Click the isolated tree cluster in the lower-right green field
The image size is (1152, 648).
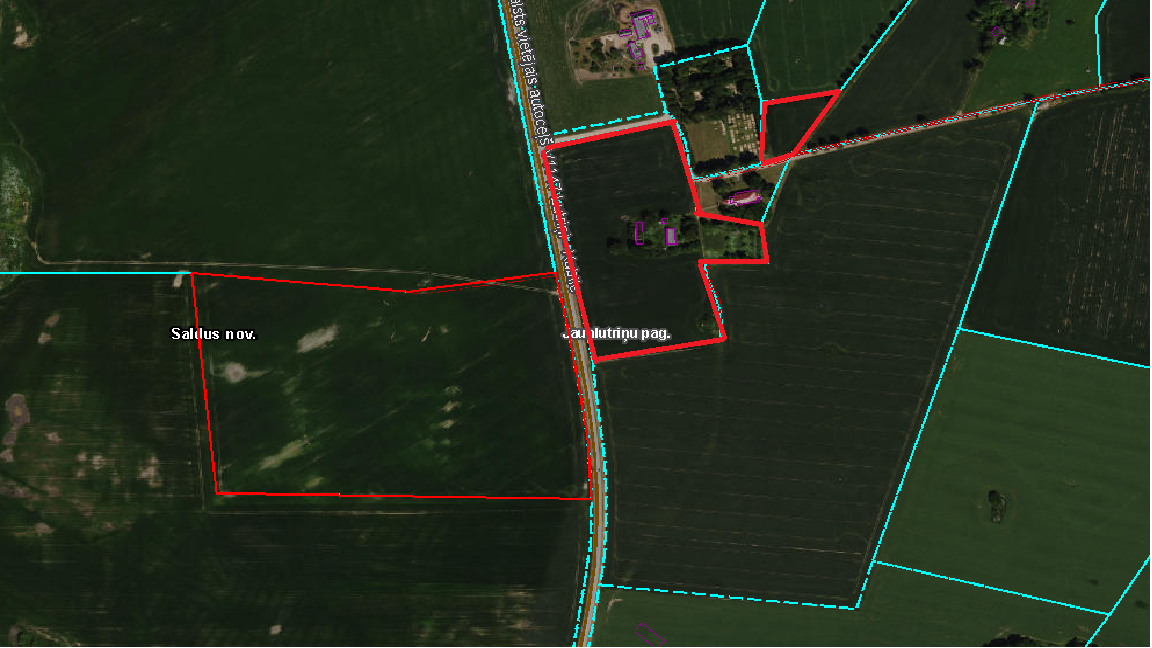[x=995, y=505]
